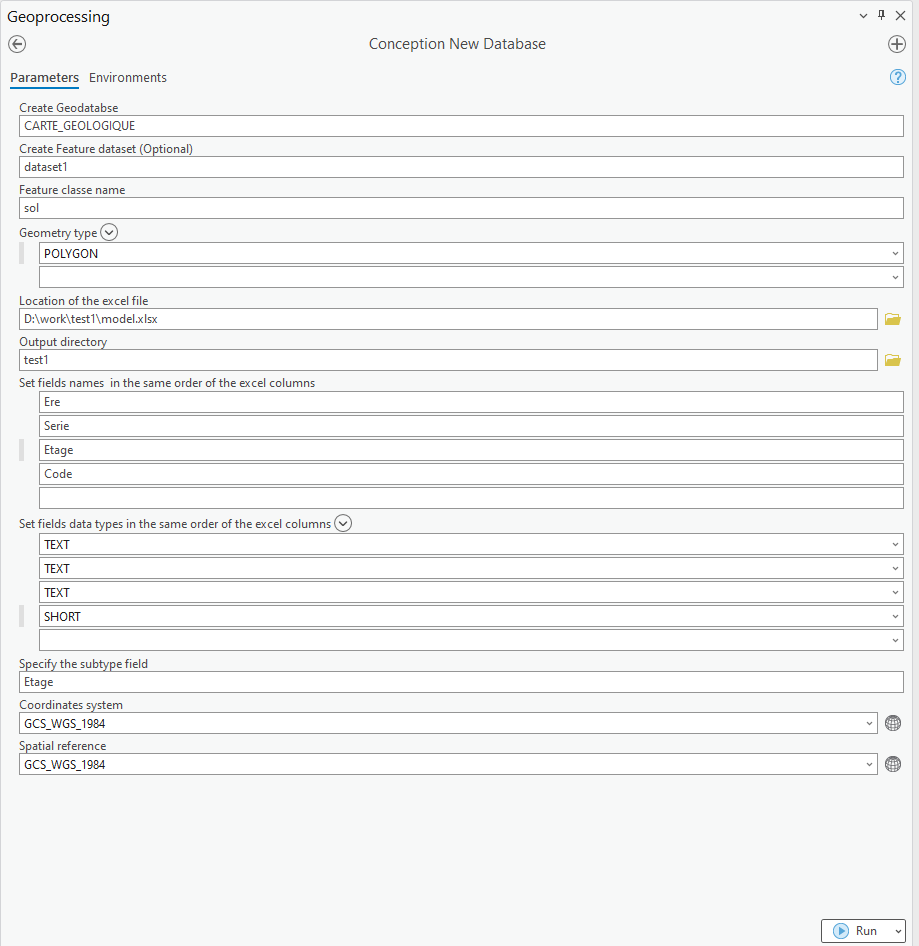The width and height of the screenshot is (919, 946).
Task: Collapse the fields data types section
Action: pyautogui.click(x=343, y=523)
